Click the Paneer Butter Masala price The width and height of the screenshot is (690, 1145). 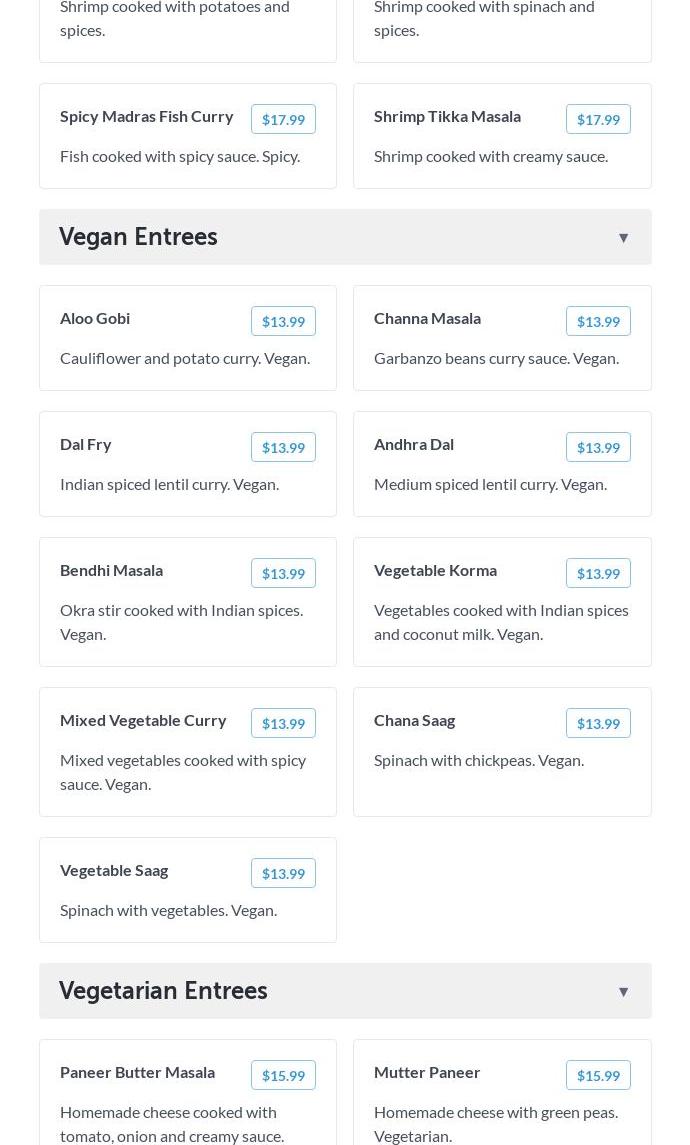[x=283, y=1075]
